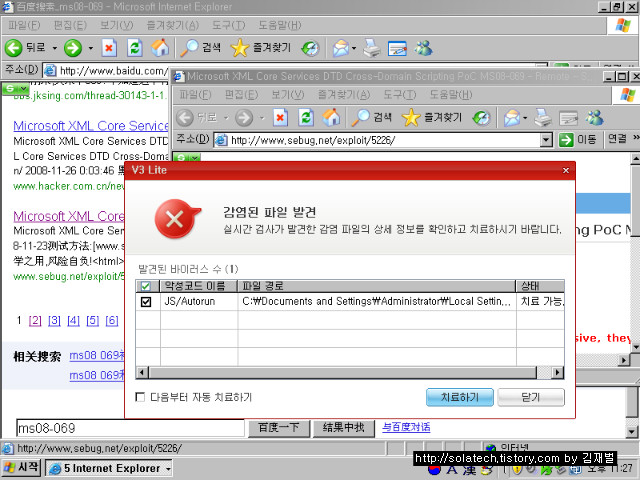
Task: Open 보기(V) menu in sebug window
Action: [288, 95]
